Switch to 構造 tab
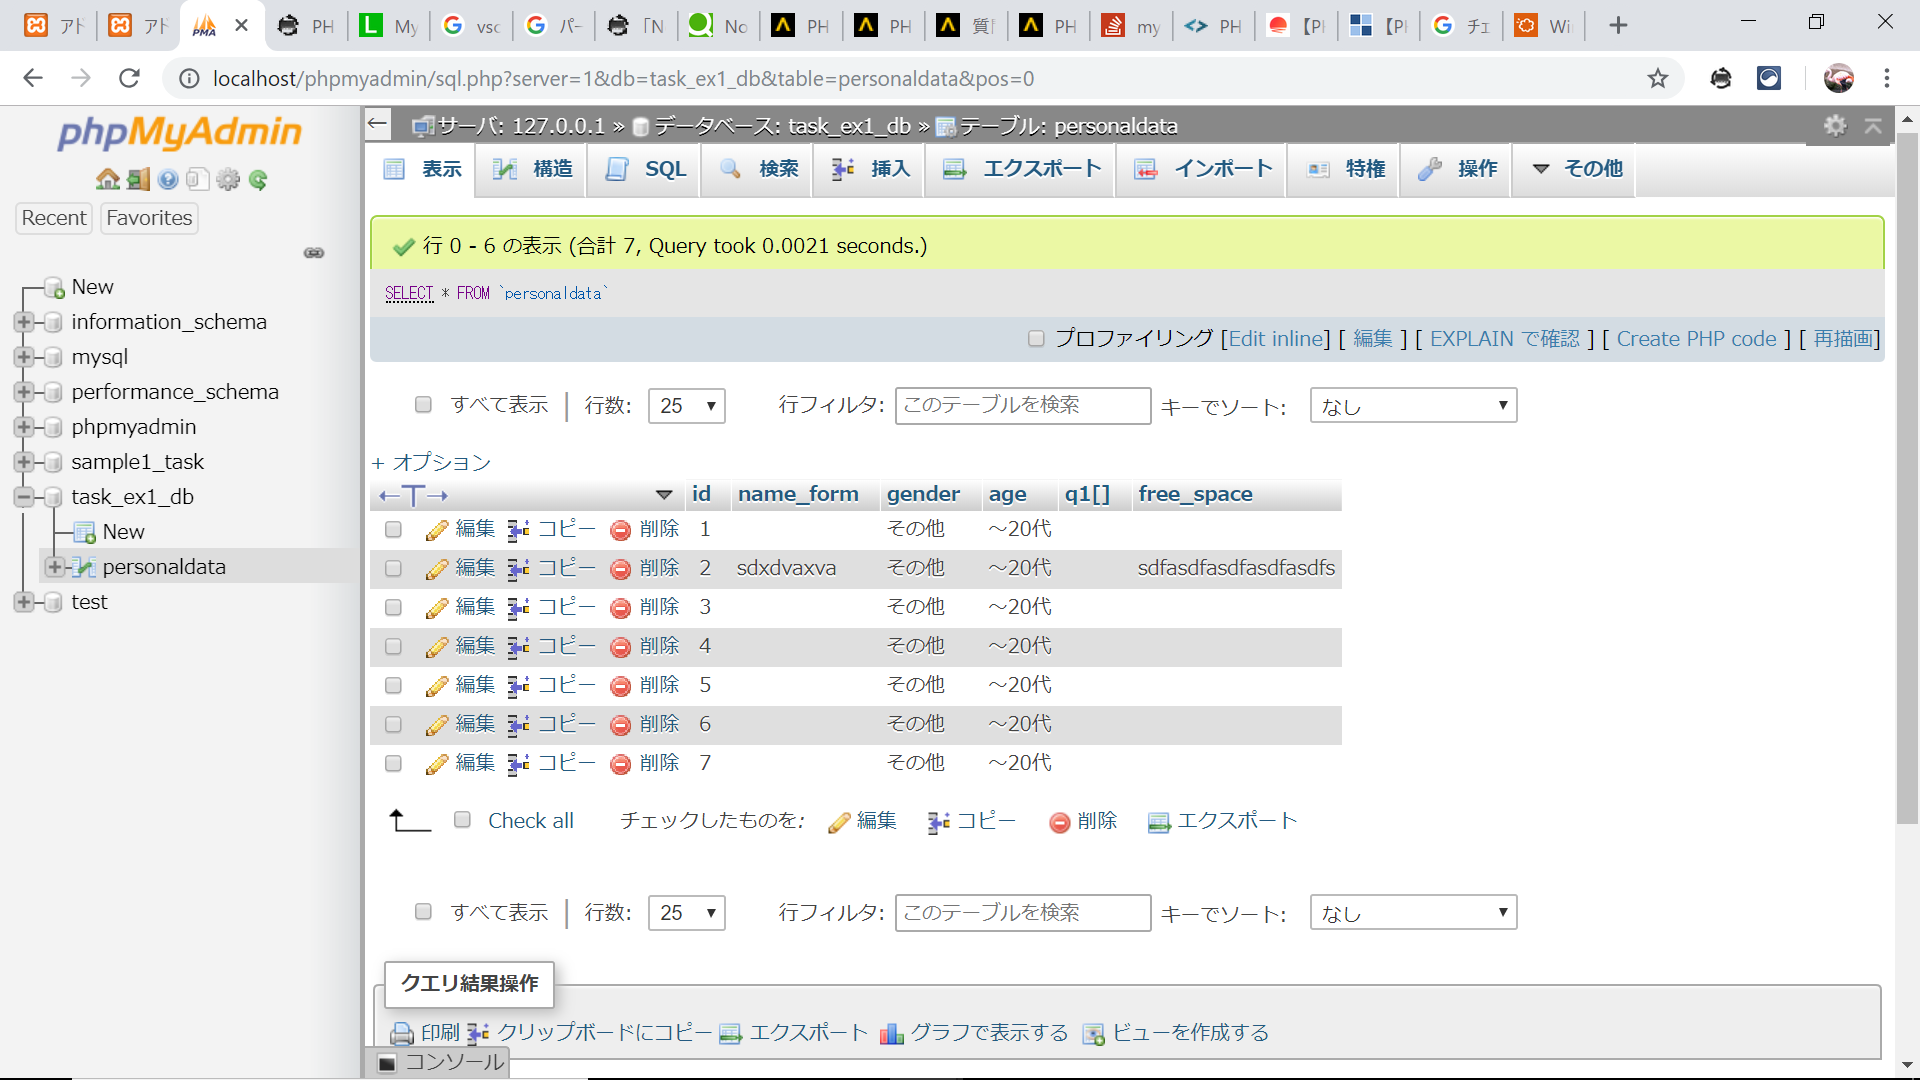Screen dimensions: 1920x1080 pos(533,169)
